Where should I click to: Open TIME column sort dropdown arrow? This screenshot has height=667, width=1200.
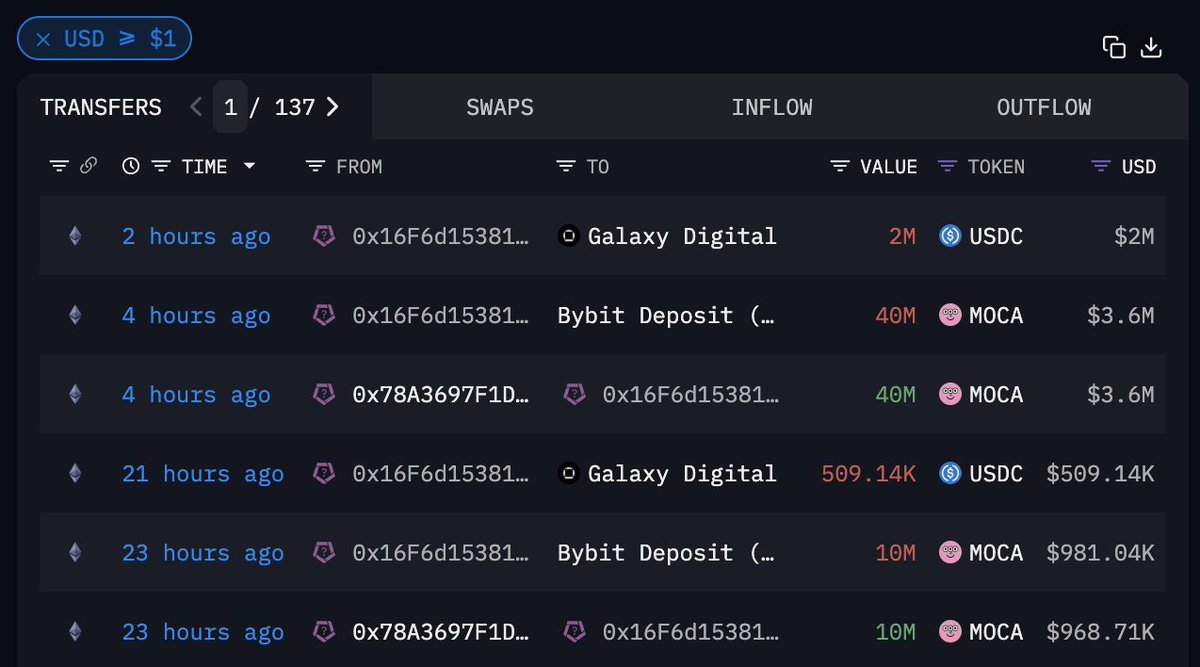coord(249,166)
